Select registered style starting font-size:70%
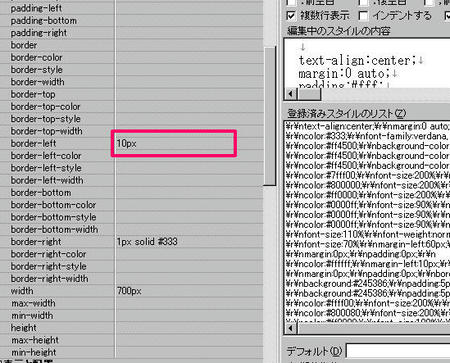This screenshot has width=450, height=363. 368,244
